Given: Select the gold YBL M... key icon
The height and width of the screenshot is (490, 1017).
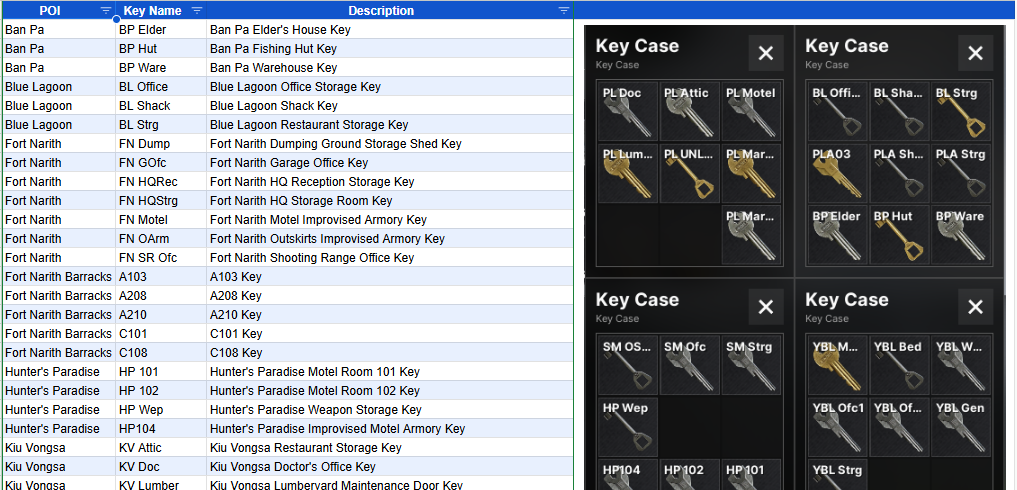Looking at the screenshot, I should click(837, 365).
